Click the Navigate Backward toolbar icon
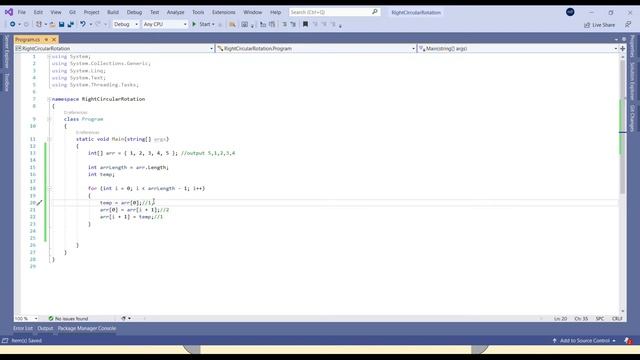Image resolution: width=640 pixels, height=360 pixels. (x=13, y=24)
